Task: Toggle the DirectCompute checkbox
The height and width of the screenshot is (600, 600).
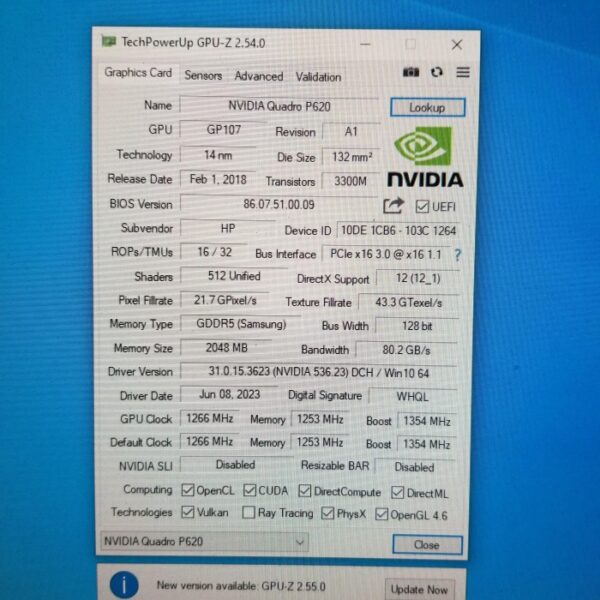Action: pyautogui.click(x=305, y=491)
